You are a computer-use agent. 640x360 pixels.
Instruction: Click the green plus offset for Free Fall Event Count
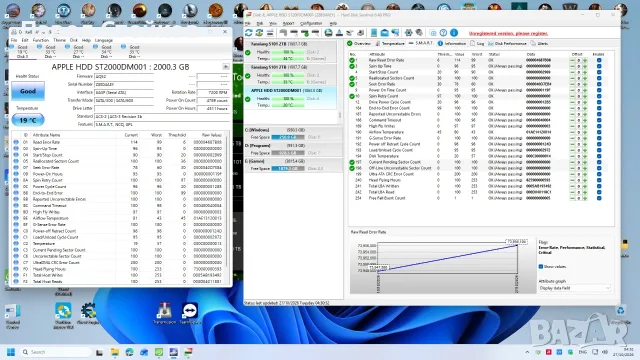tap(584, 198)
